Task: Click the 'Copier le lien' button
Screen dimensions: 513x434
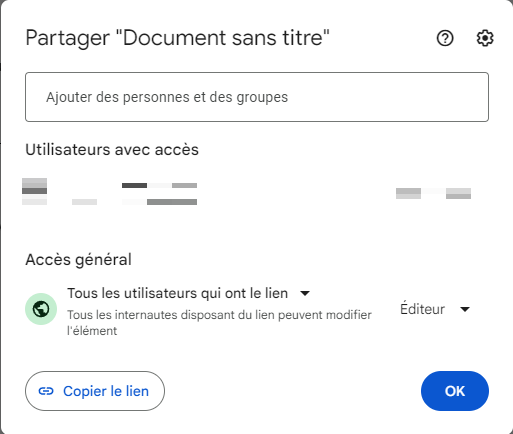Action: pos(95,391)
